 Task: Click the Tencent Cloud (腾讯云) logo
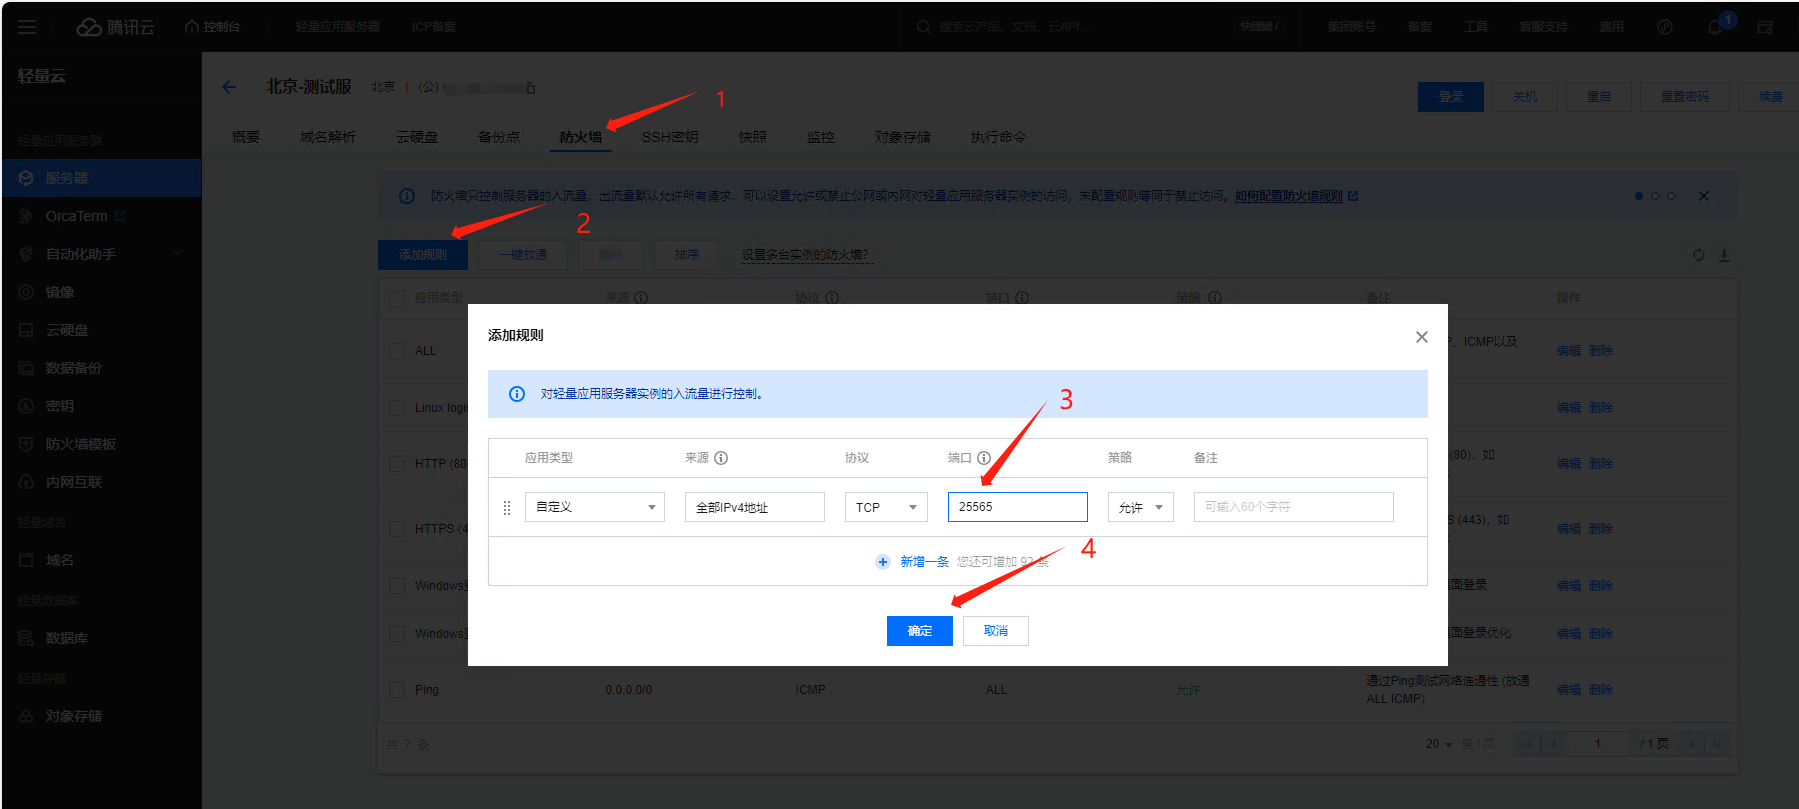pyautogui.click(x=116, y=27)
